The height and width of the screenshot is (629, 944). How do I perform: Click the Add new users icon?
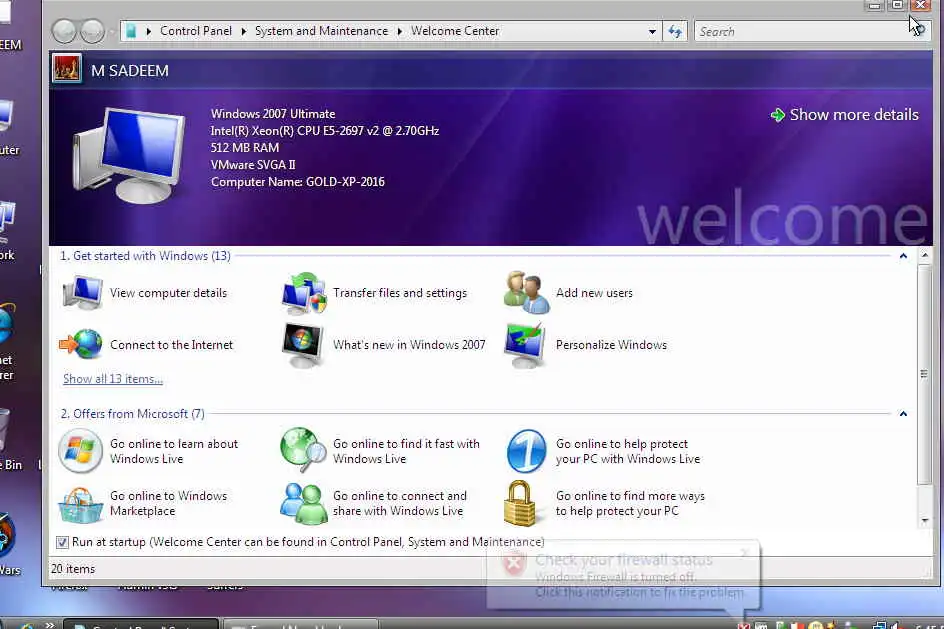[x=526, y=293]
